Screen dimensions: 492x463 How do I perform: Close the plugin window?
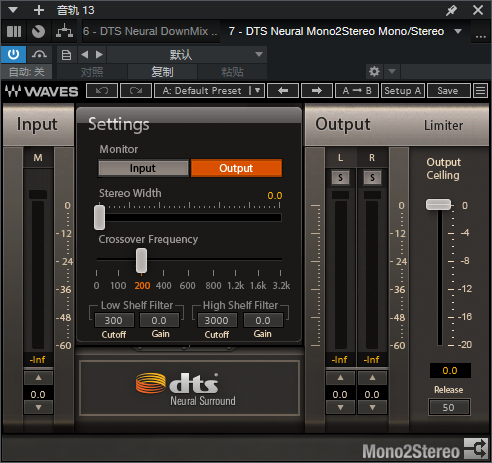point(478,10)
